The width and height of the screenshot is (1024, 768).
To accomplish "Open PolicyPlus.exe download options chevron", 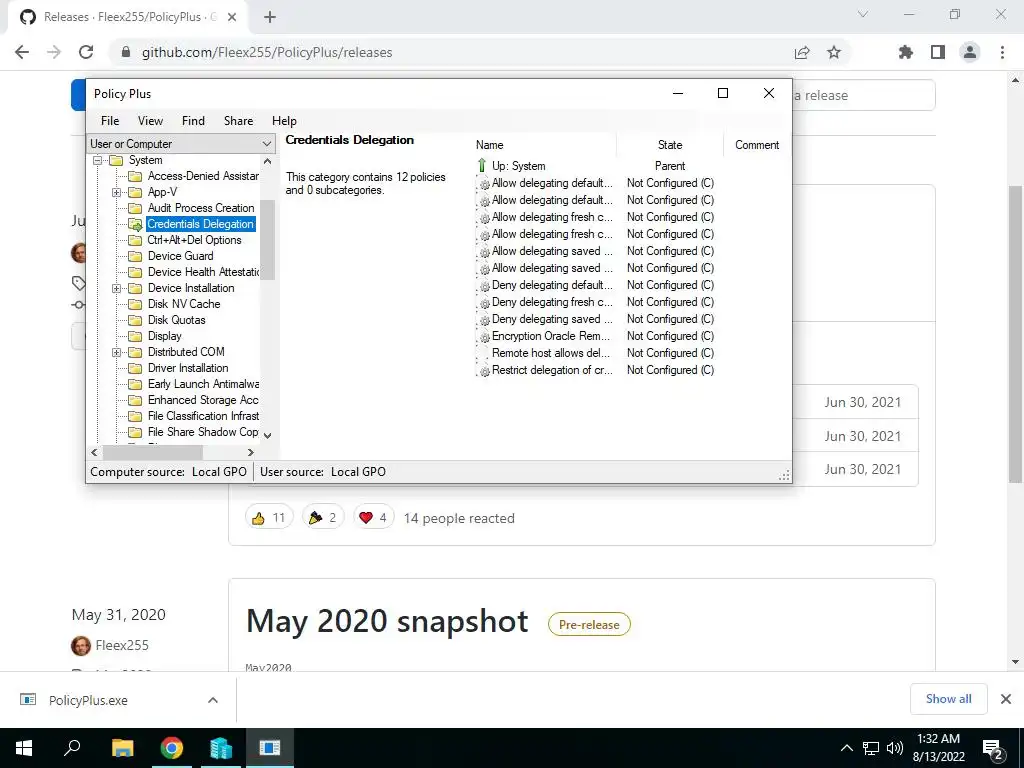I will (213, 700).
